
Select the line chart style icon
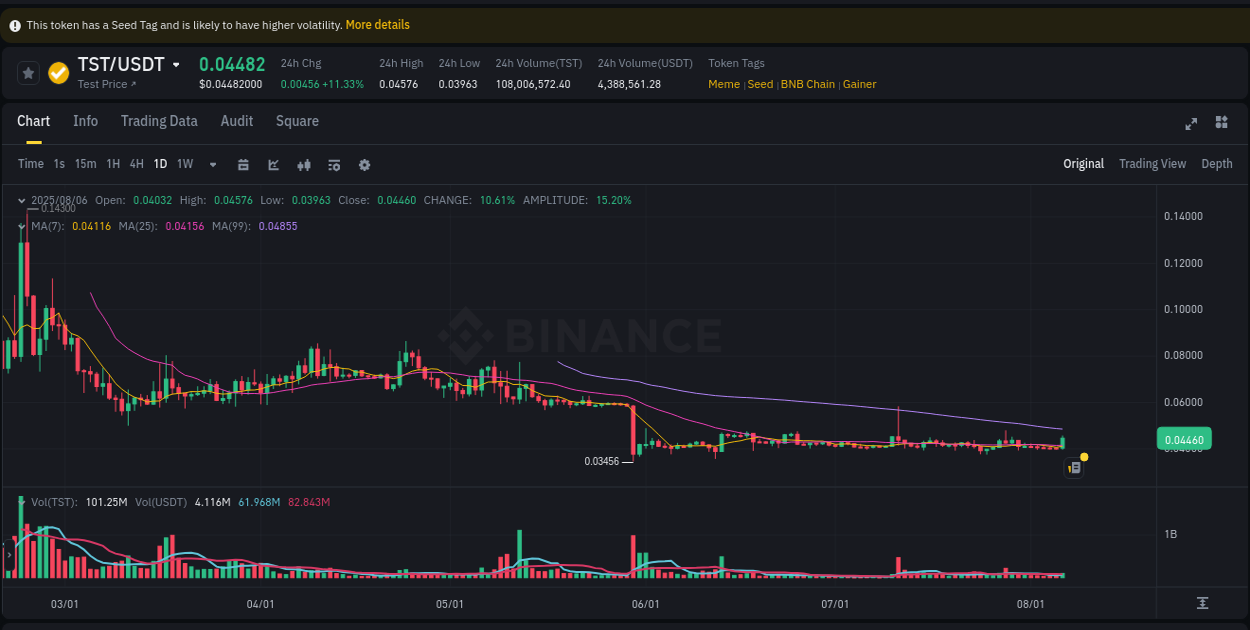(x=273, y=164)
